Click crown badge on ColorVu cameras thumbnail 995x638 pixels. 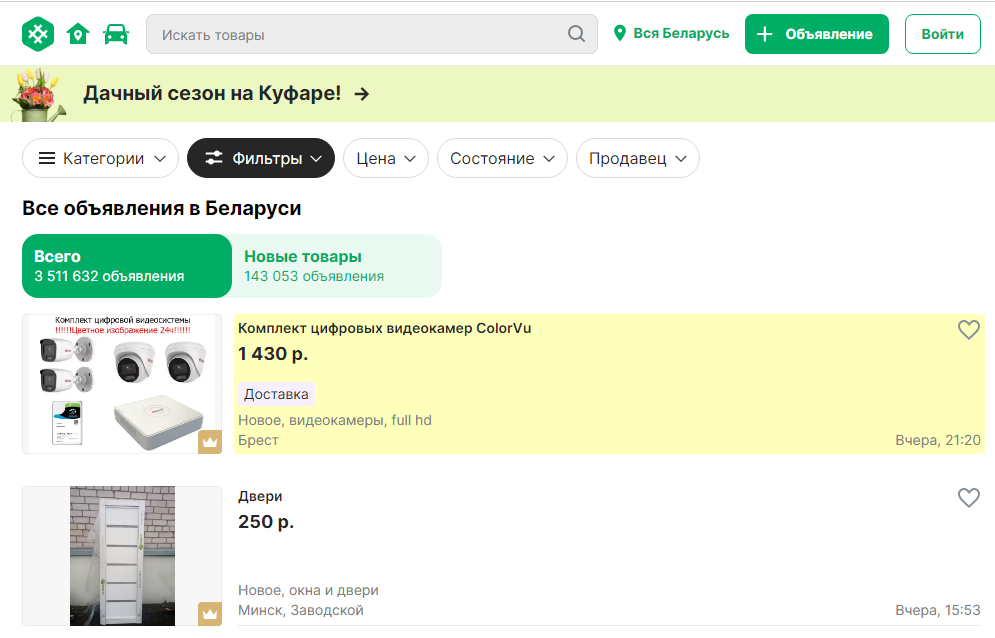pos(210,442)
